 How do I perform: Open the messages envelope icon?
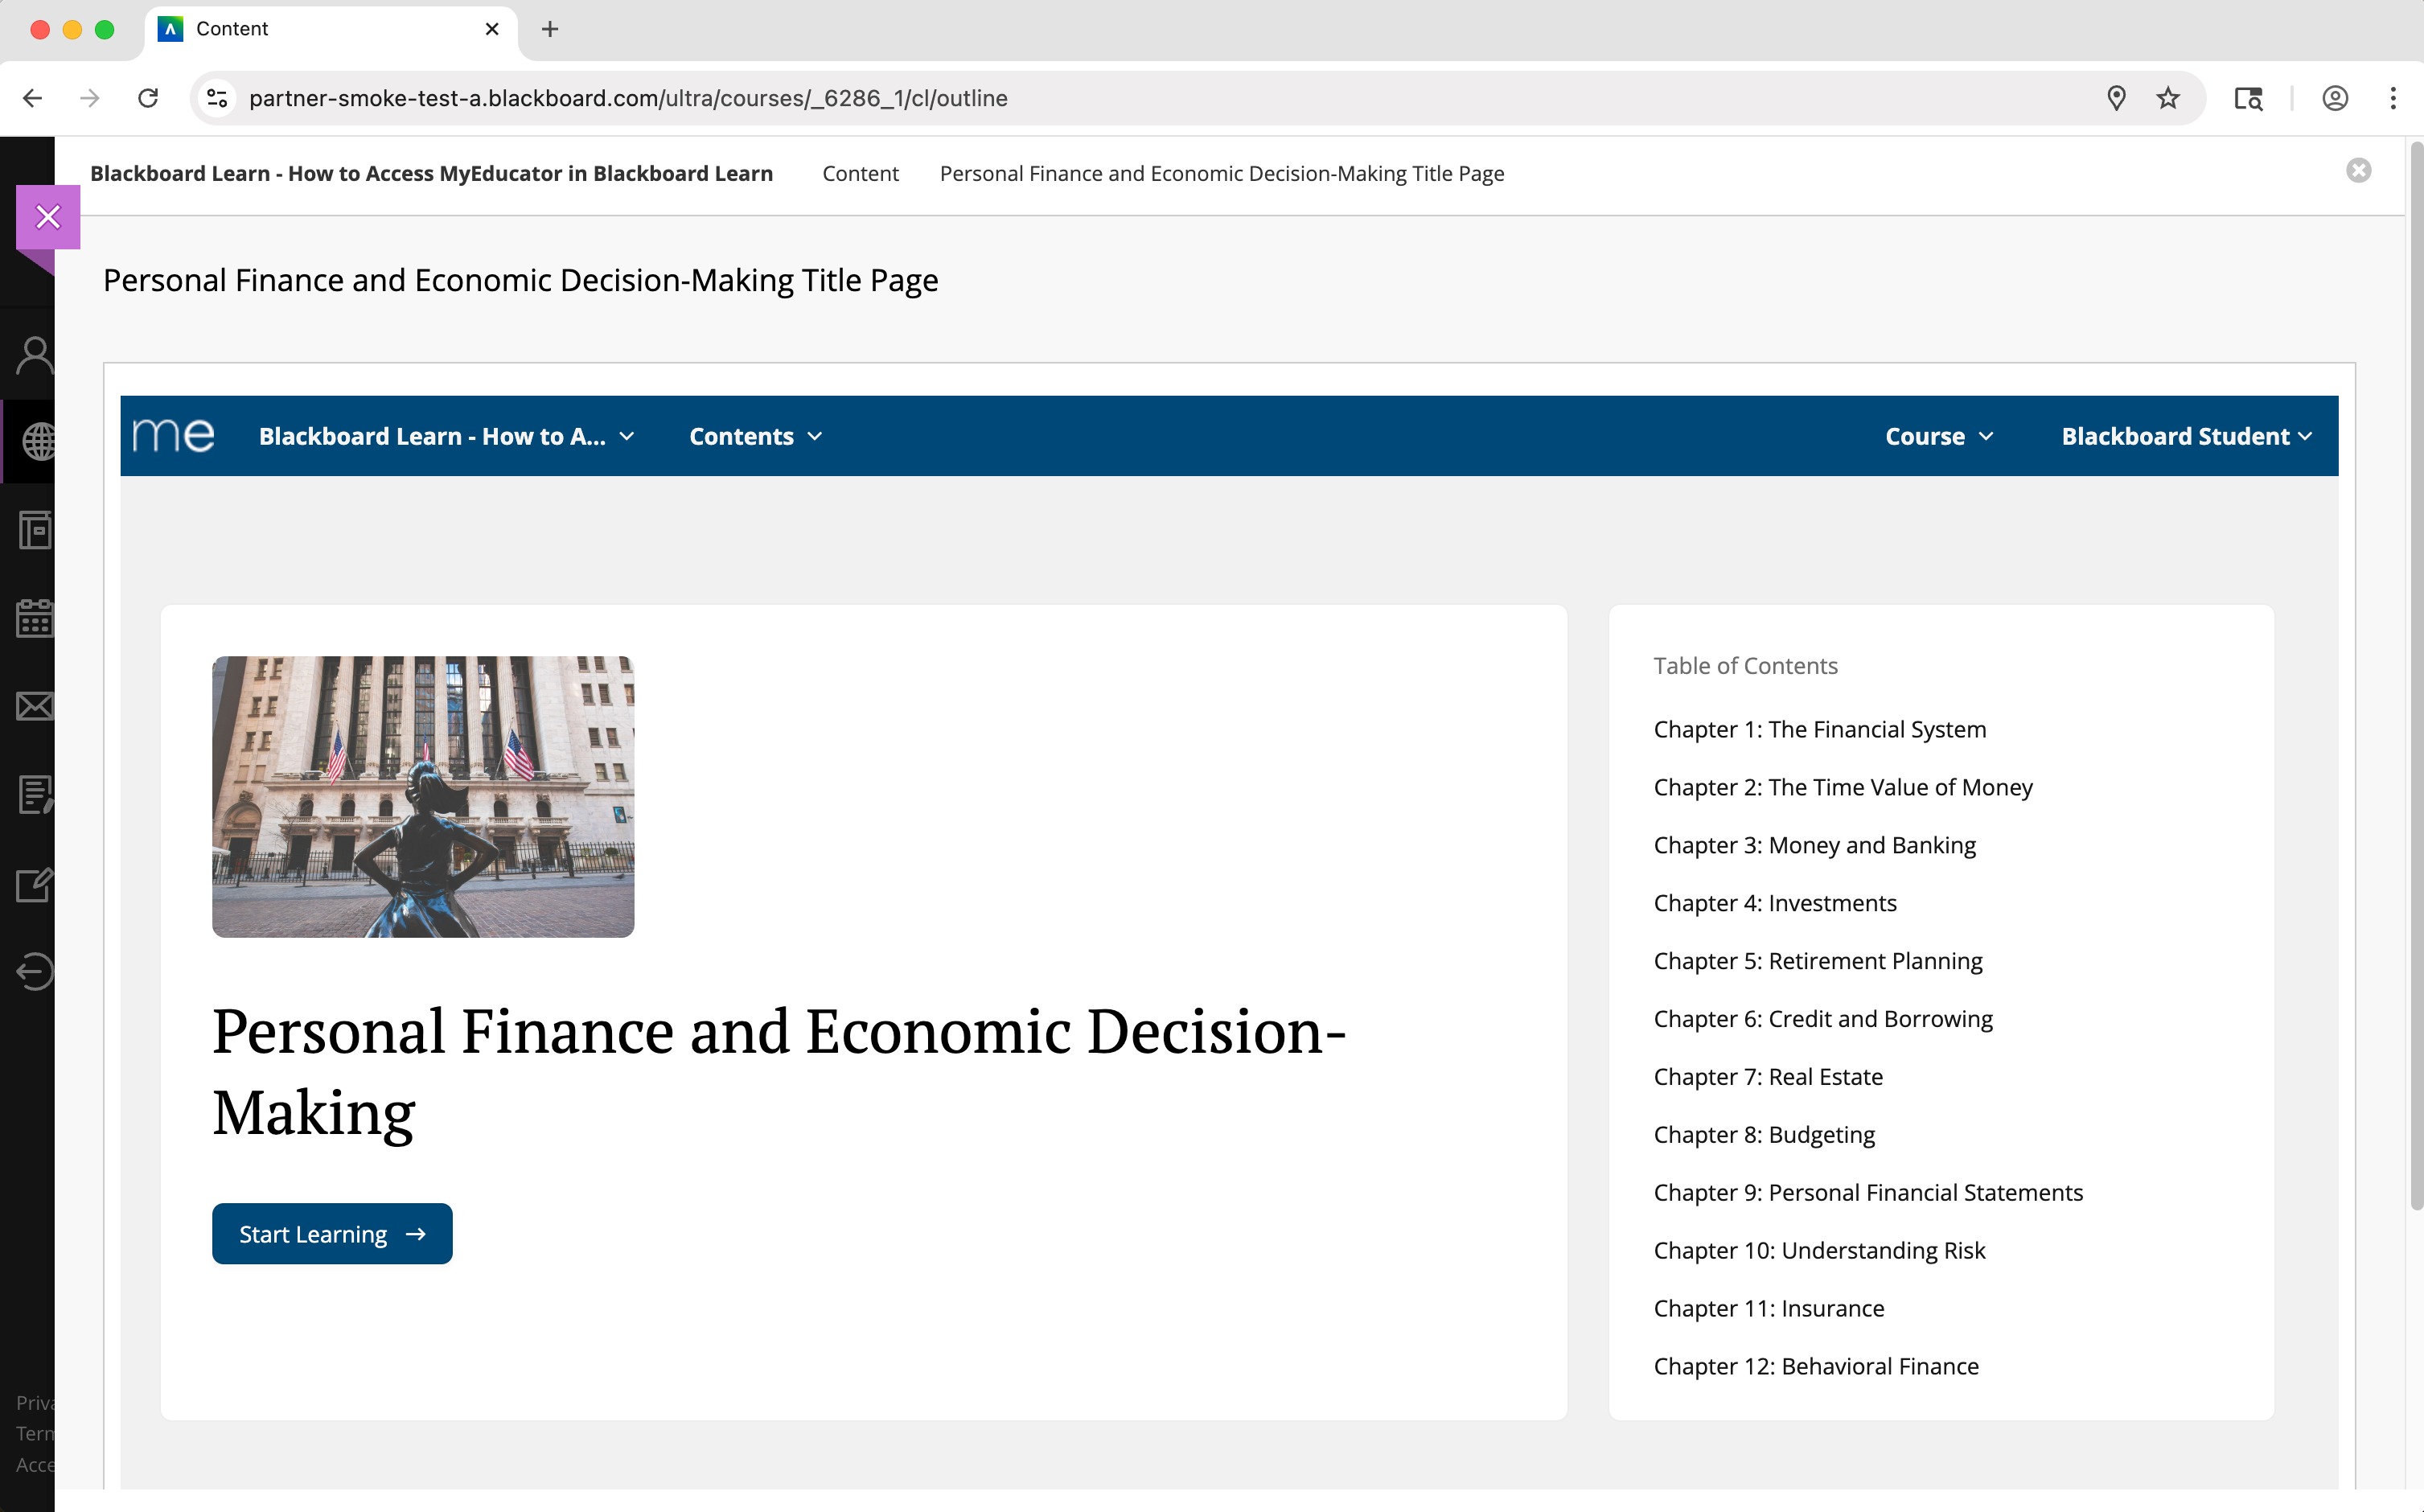pos(35,707)
